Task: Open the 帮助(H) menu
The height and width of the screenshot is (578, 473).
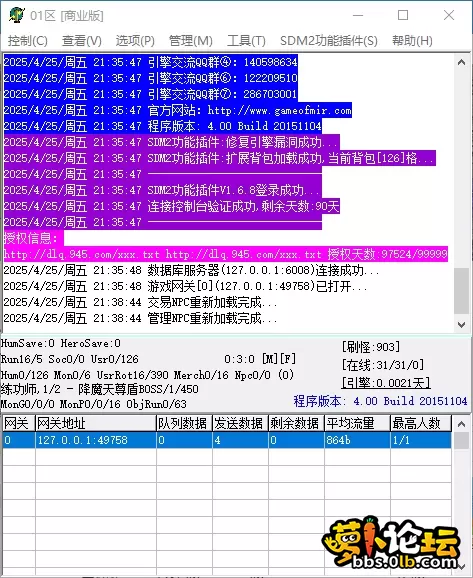Action: coord(412,41)
